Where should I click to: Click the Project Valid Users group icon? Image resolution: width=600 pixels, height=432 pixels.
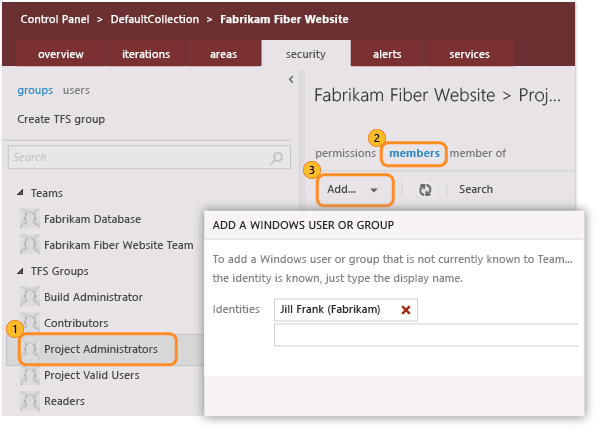click(30, 375)
